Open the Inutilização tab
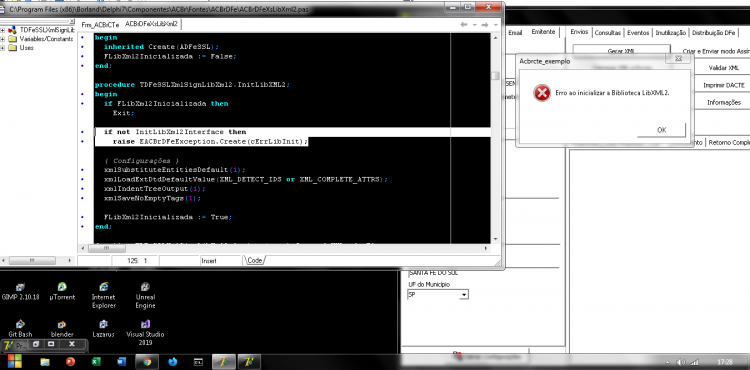750x370 pixels. [x=670, y=33]
